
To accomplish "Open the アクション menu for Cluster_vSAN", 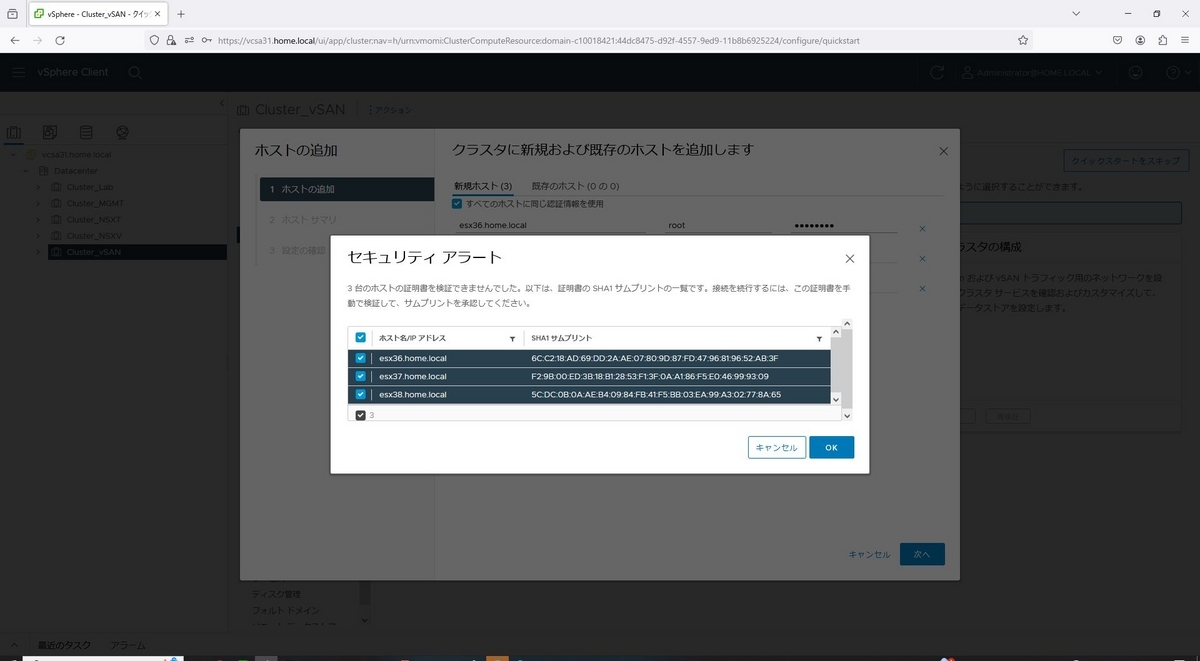I will [x=389, y=110].
